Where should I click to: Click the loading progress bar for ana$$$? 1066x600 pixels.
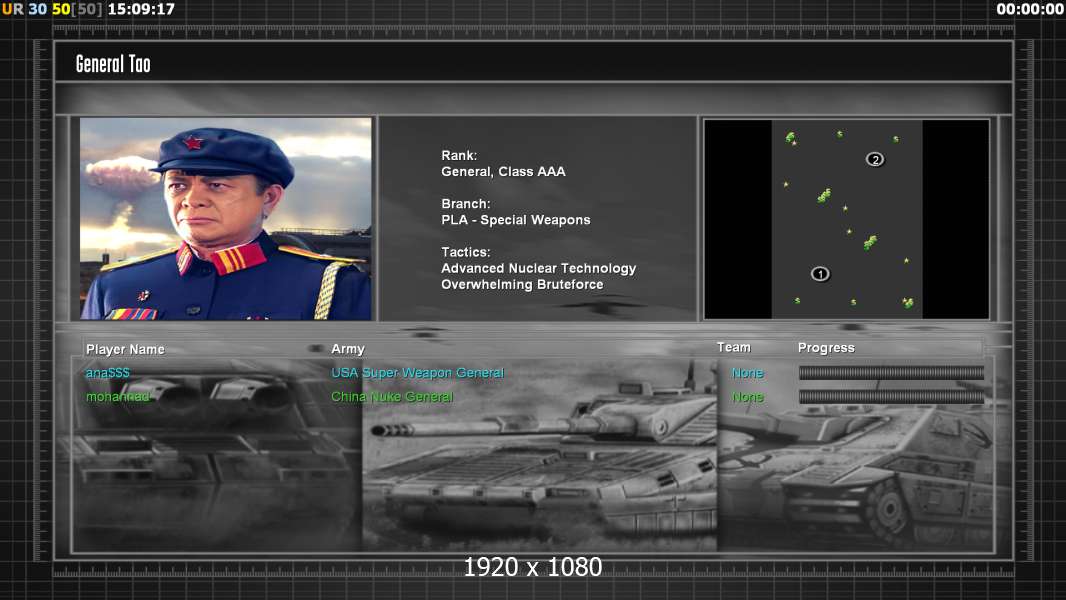(891, 373)
